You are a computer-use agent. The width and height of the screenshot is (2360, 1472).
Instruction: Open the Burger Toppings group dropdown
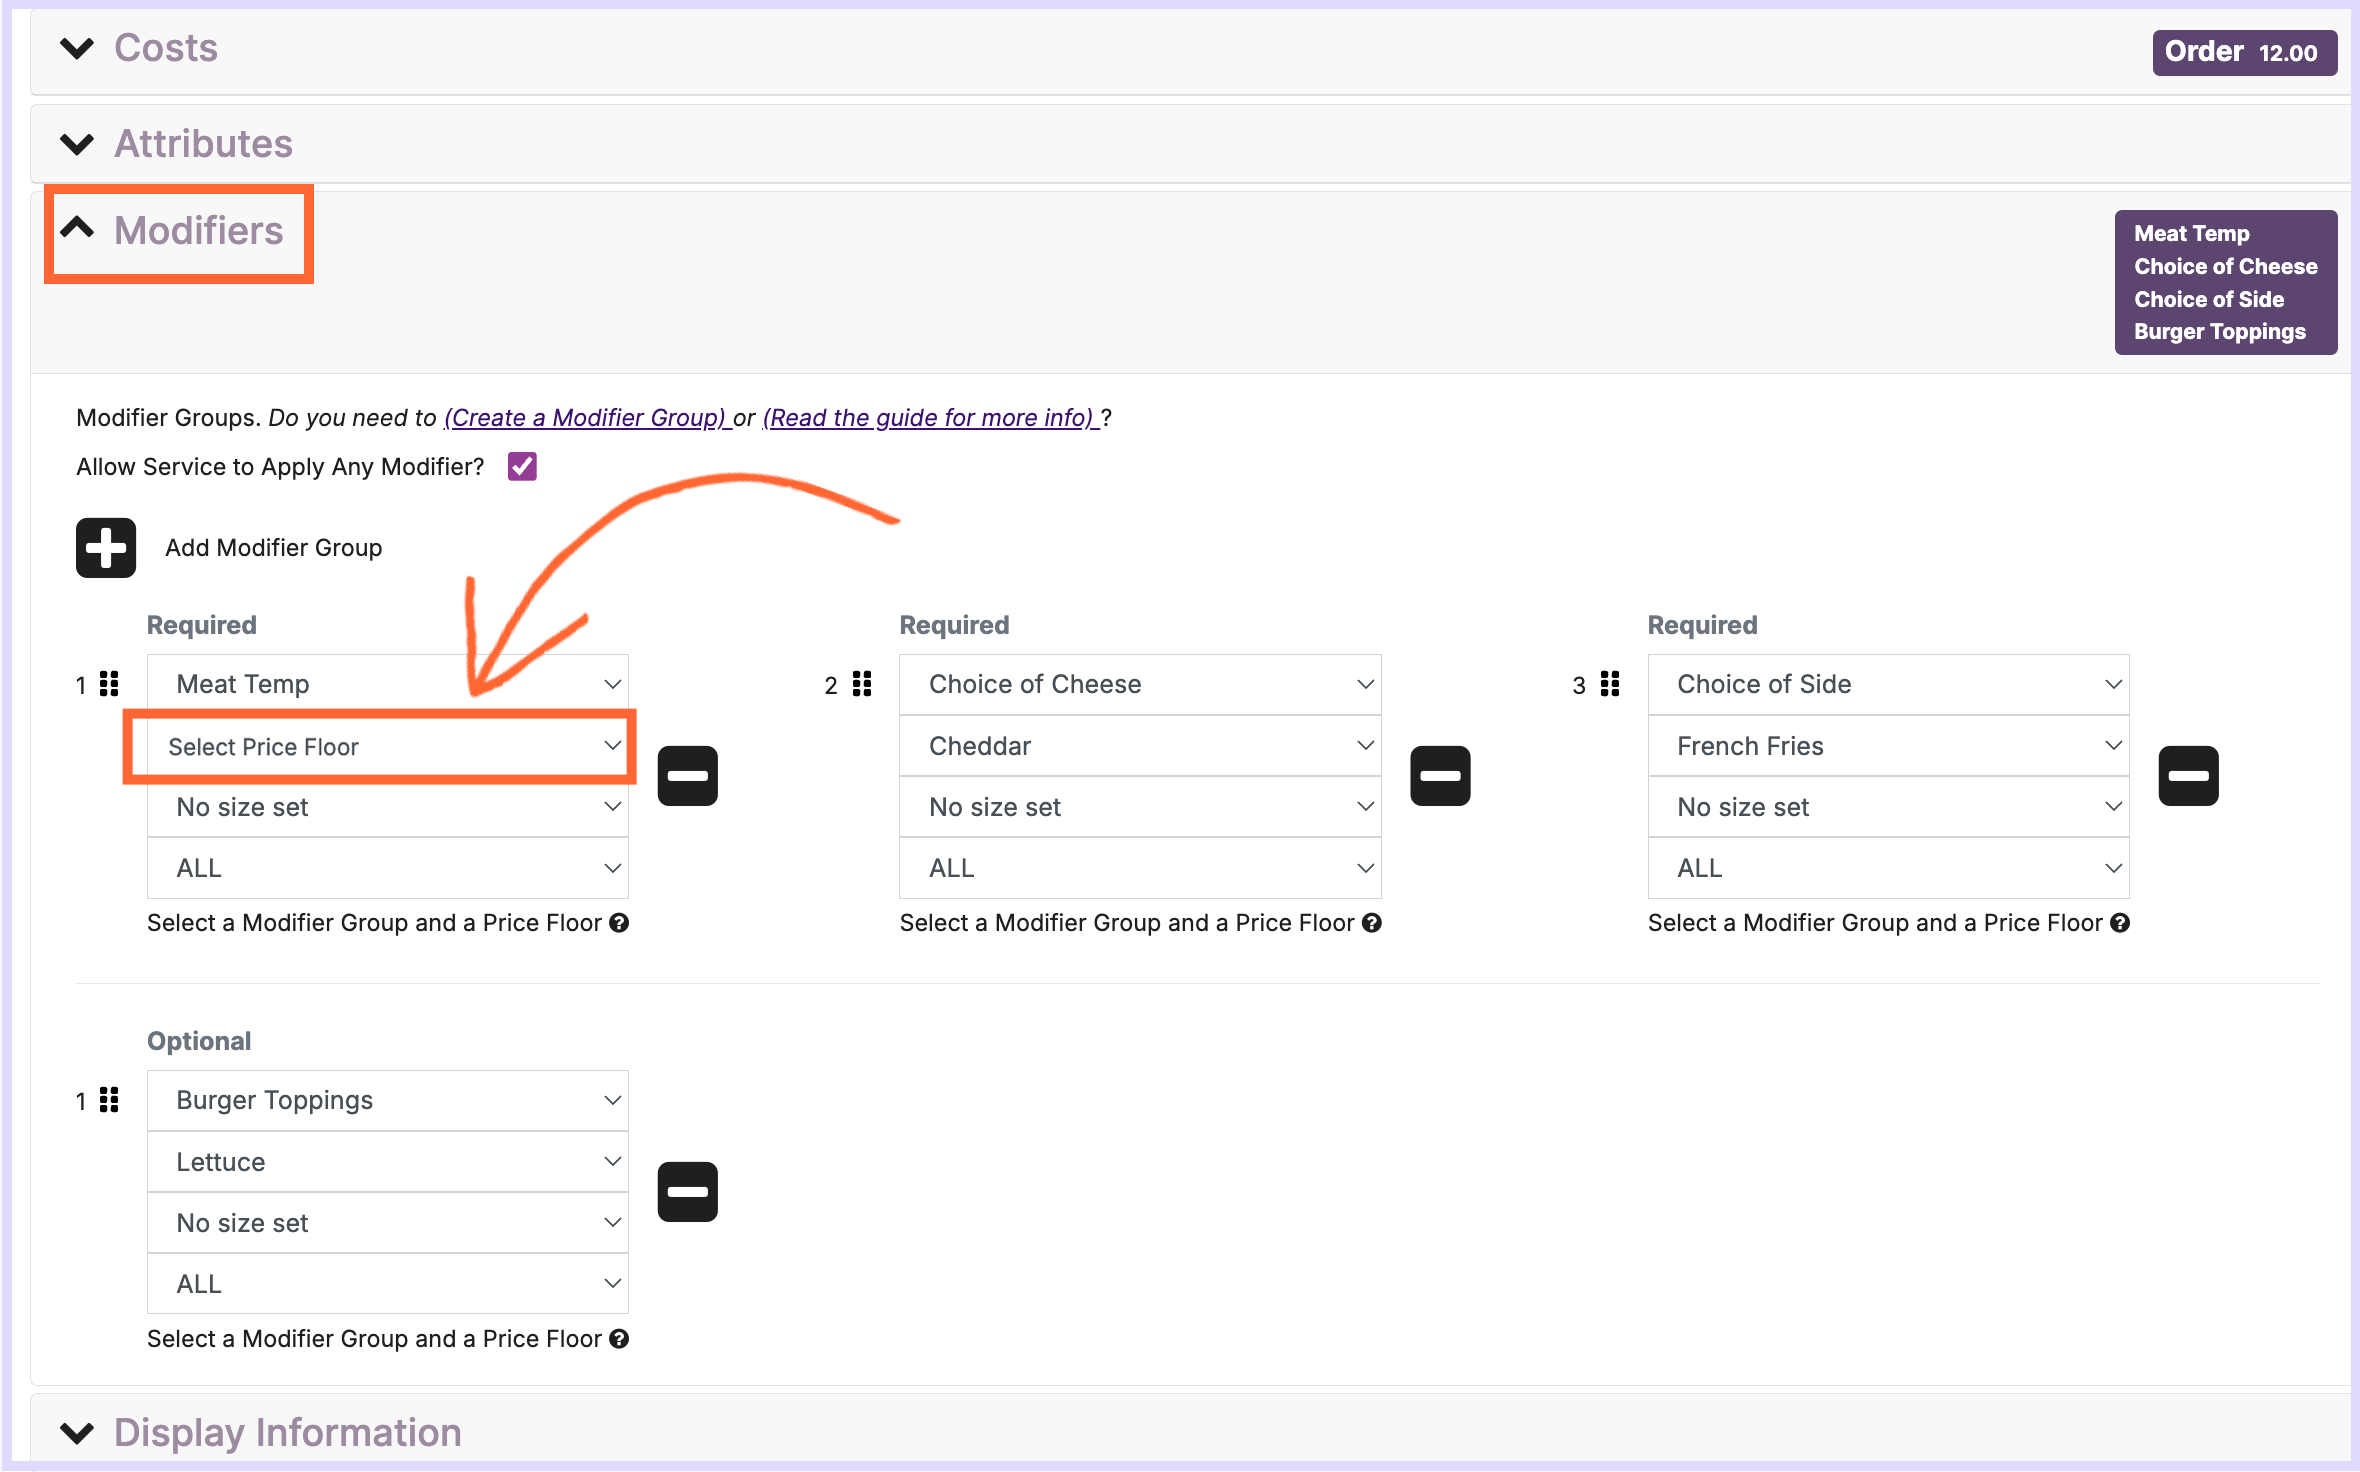tap(387, 1100)
